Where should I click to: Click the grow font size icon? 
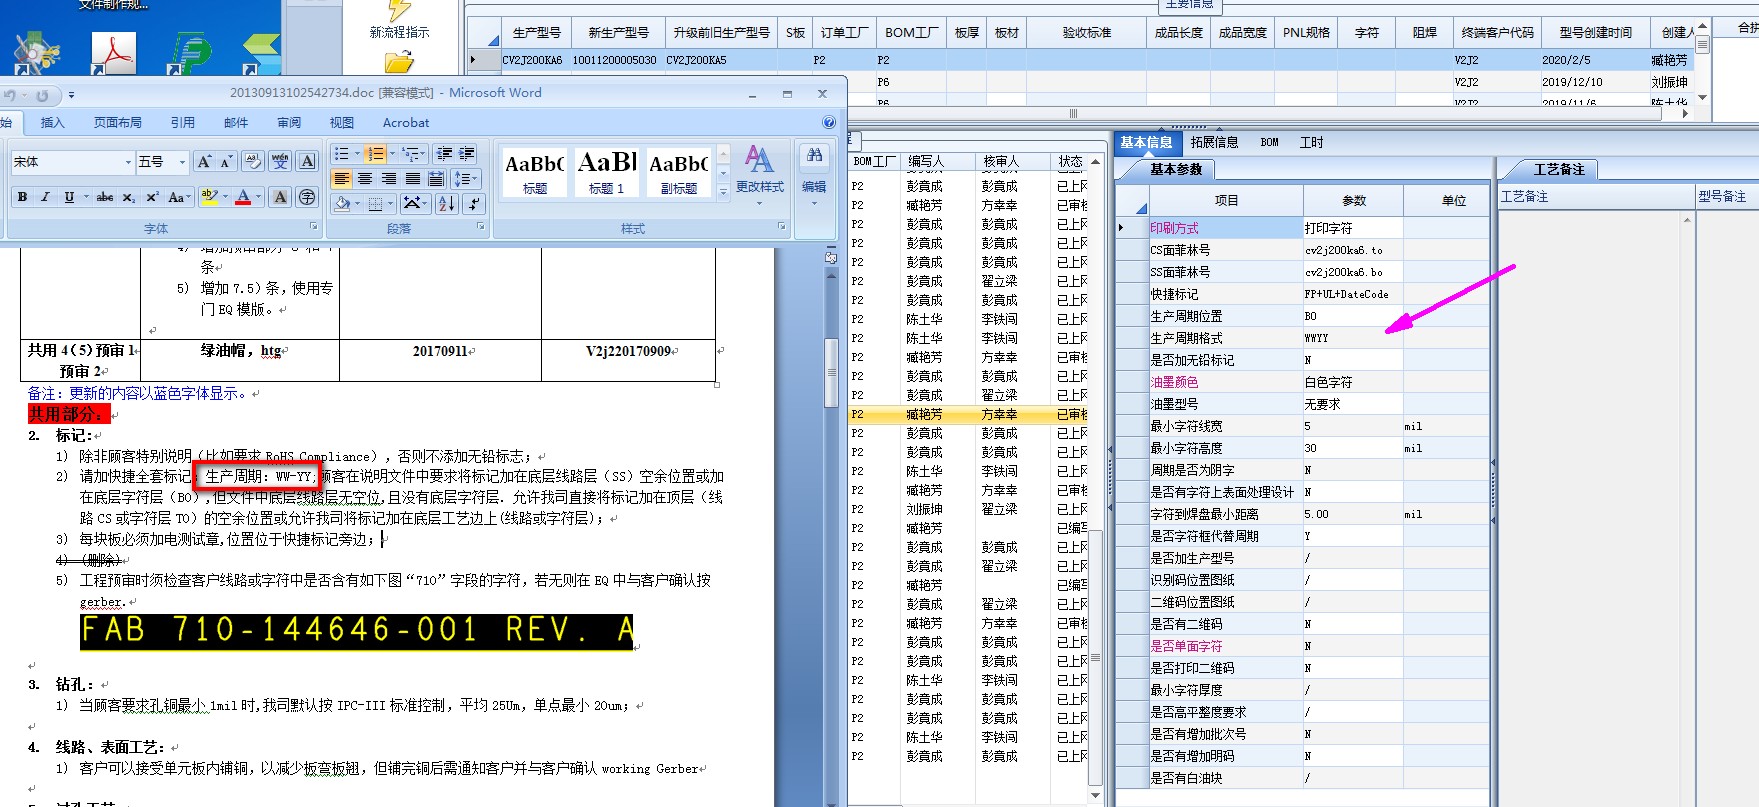(x=204, y=161)
